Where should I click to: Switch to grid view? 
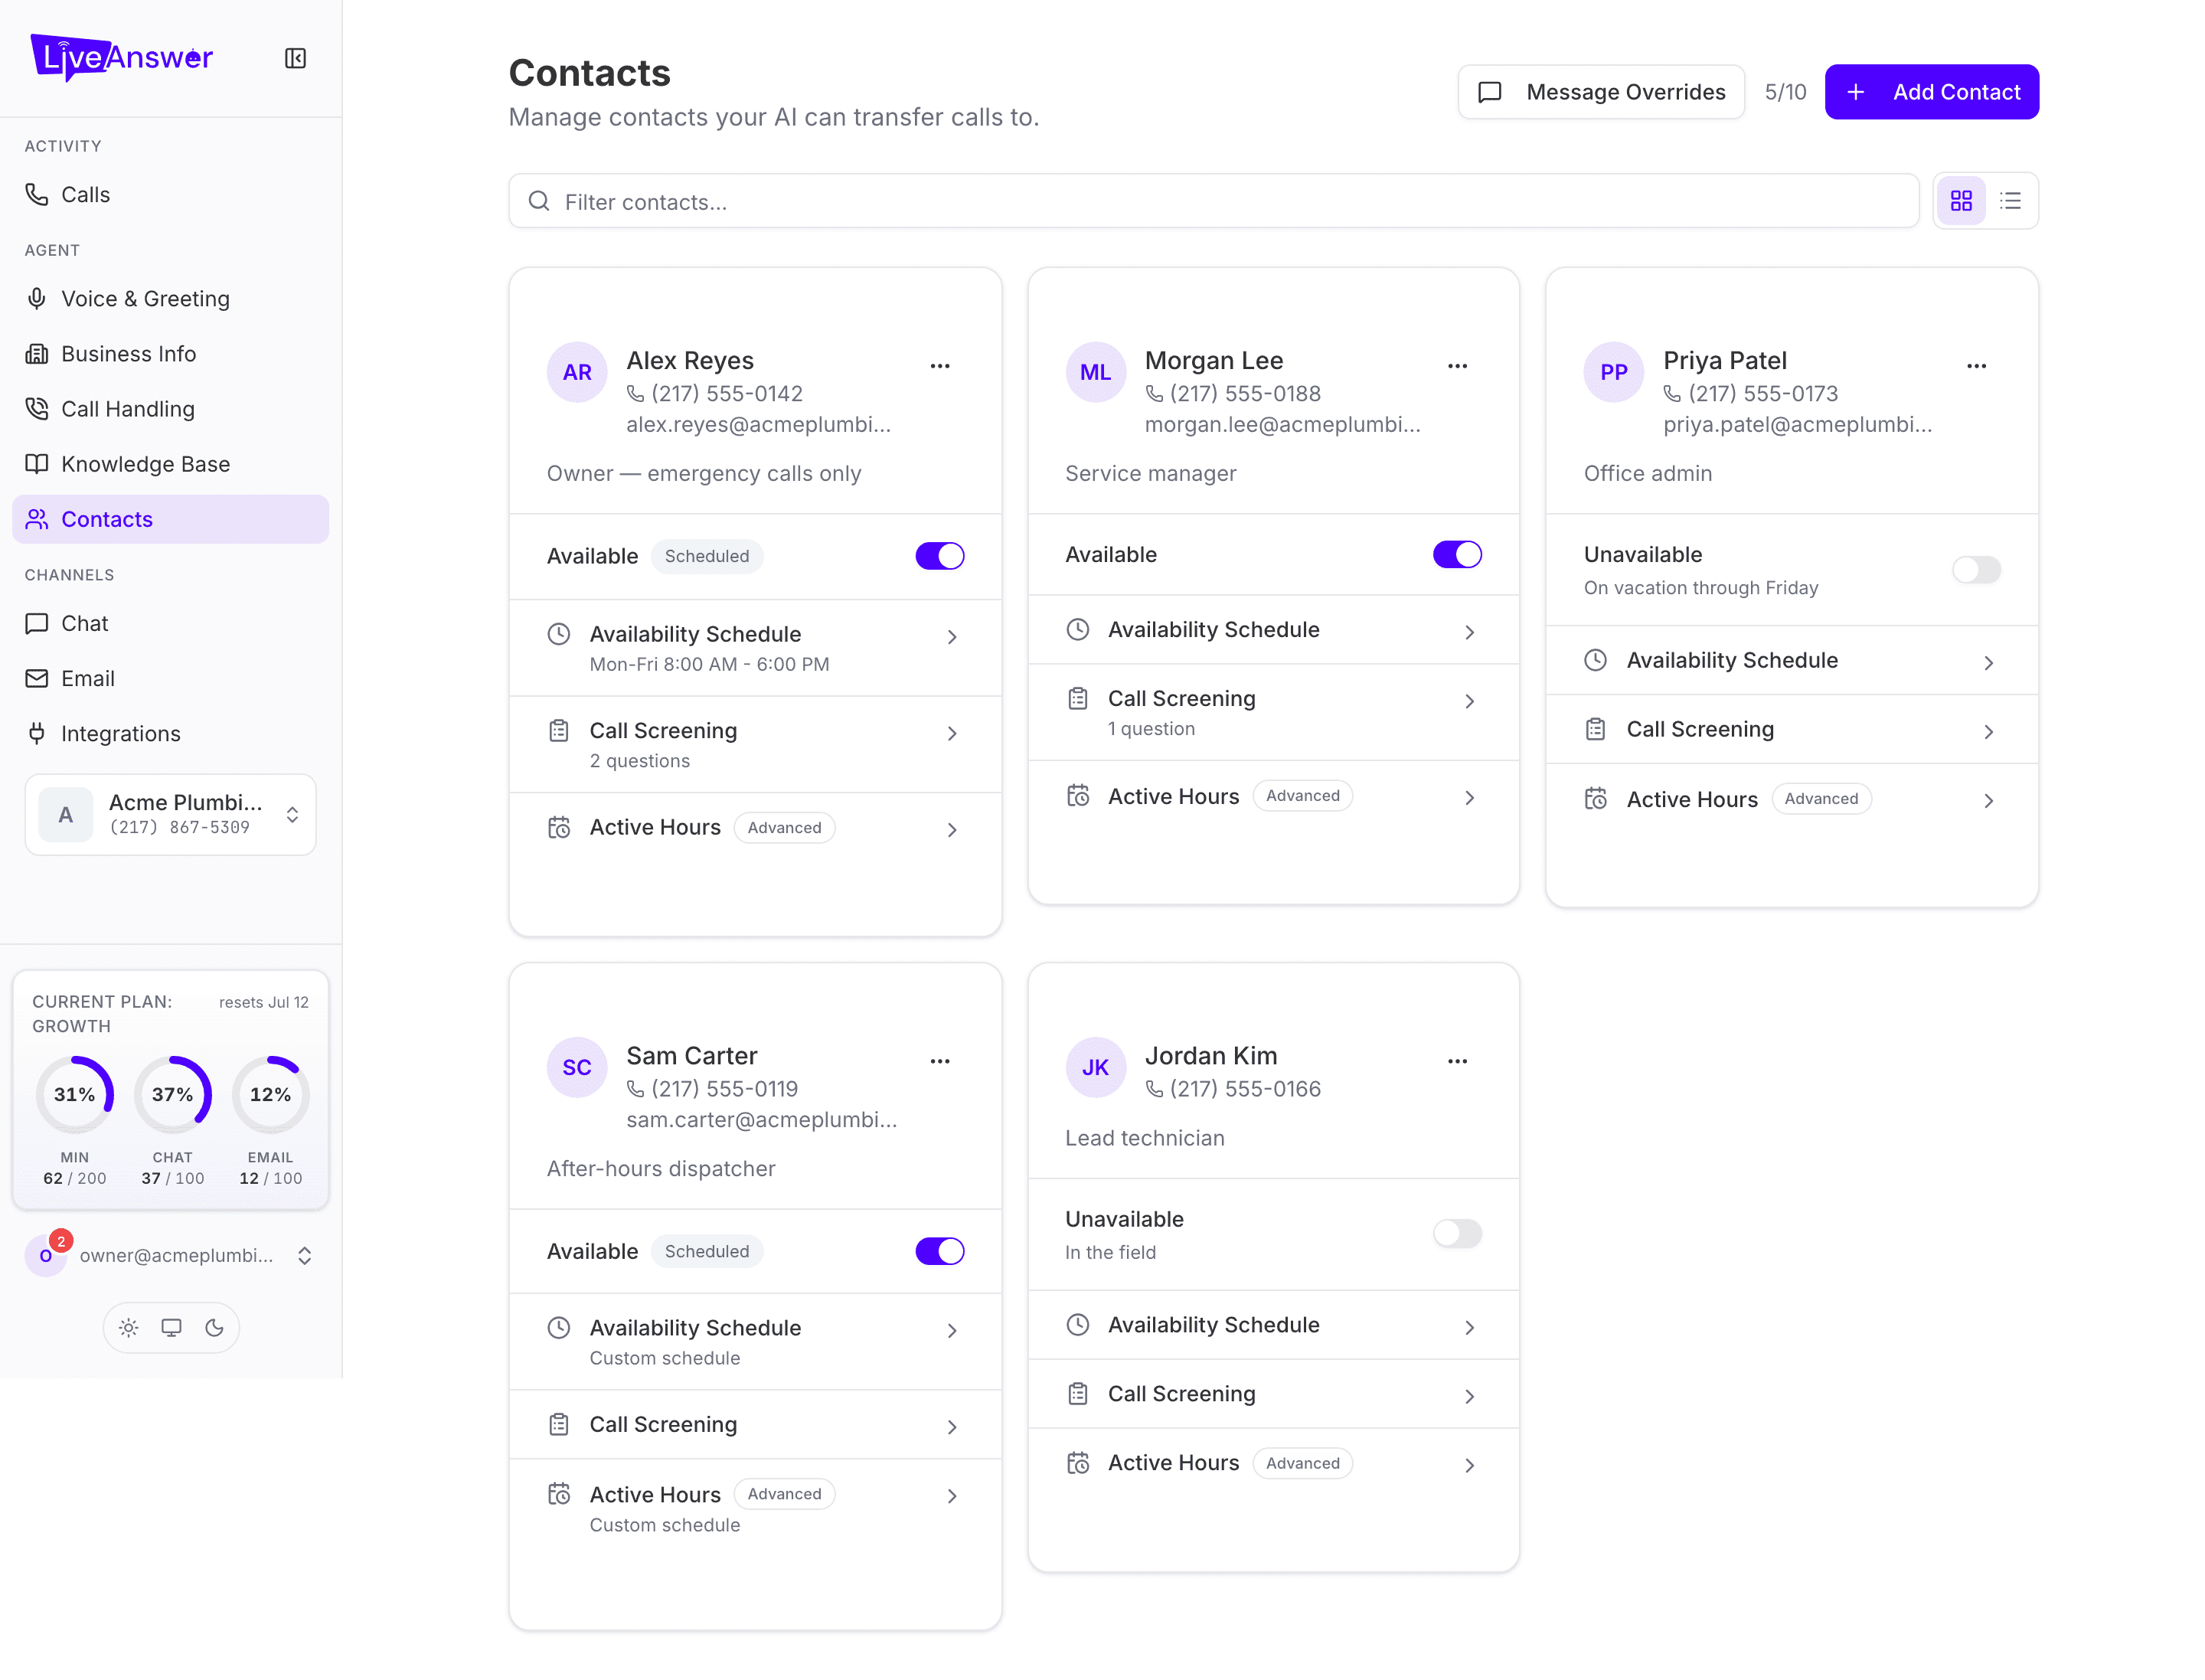coord(1960,201)
